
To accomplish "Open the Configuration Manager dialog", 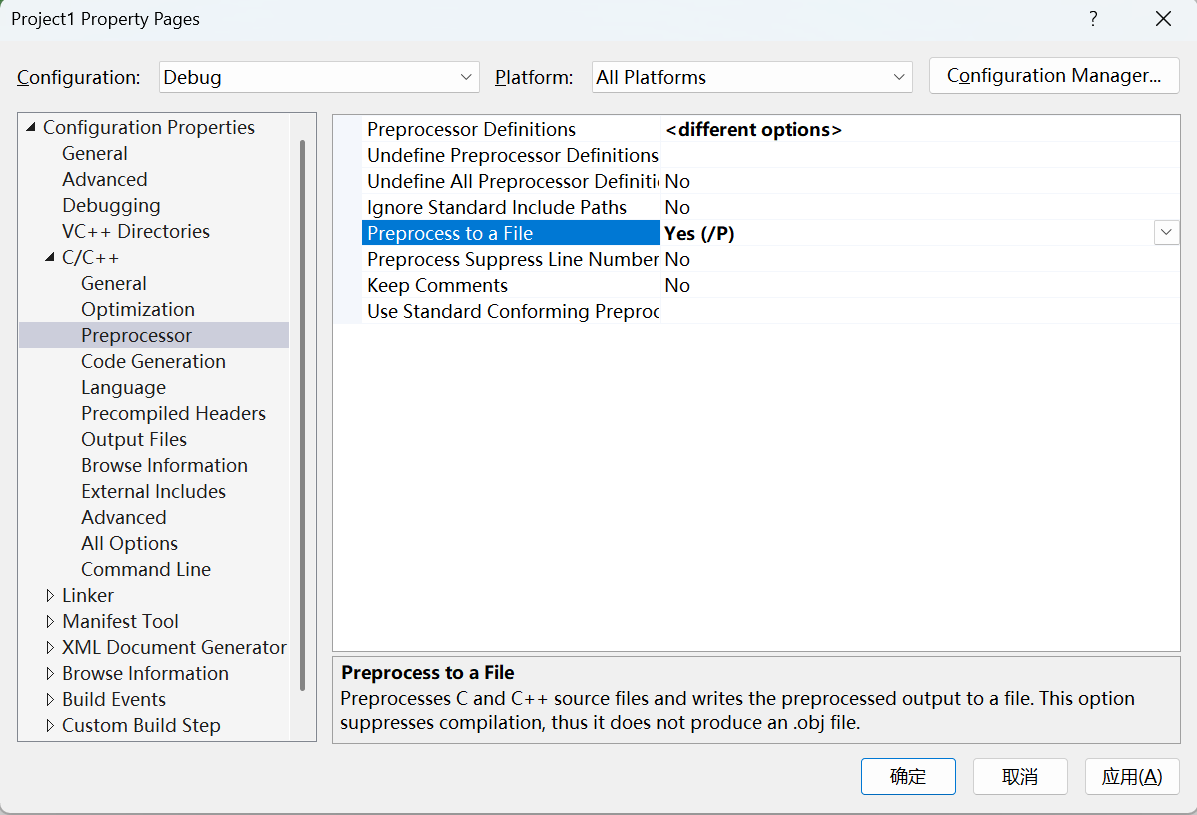I will 1054,76.
